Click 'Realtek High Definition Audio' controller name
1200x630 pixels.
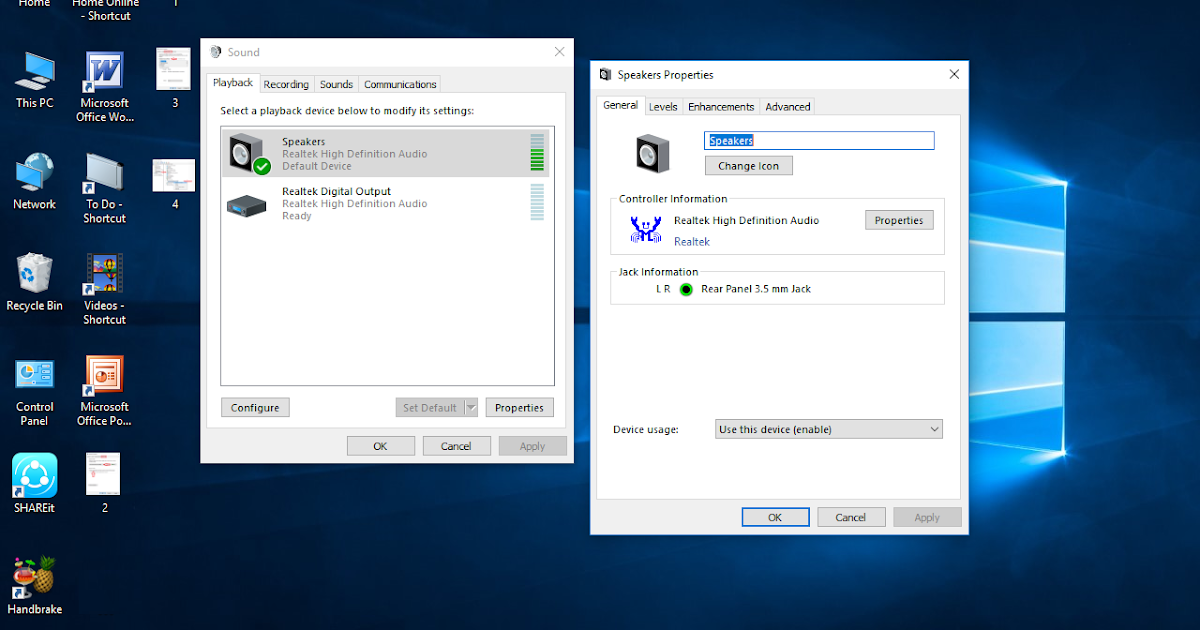[x=746, y=220]
